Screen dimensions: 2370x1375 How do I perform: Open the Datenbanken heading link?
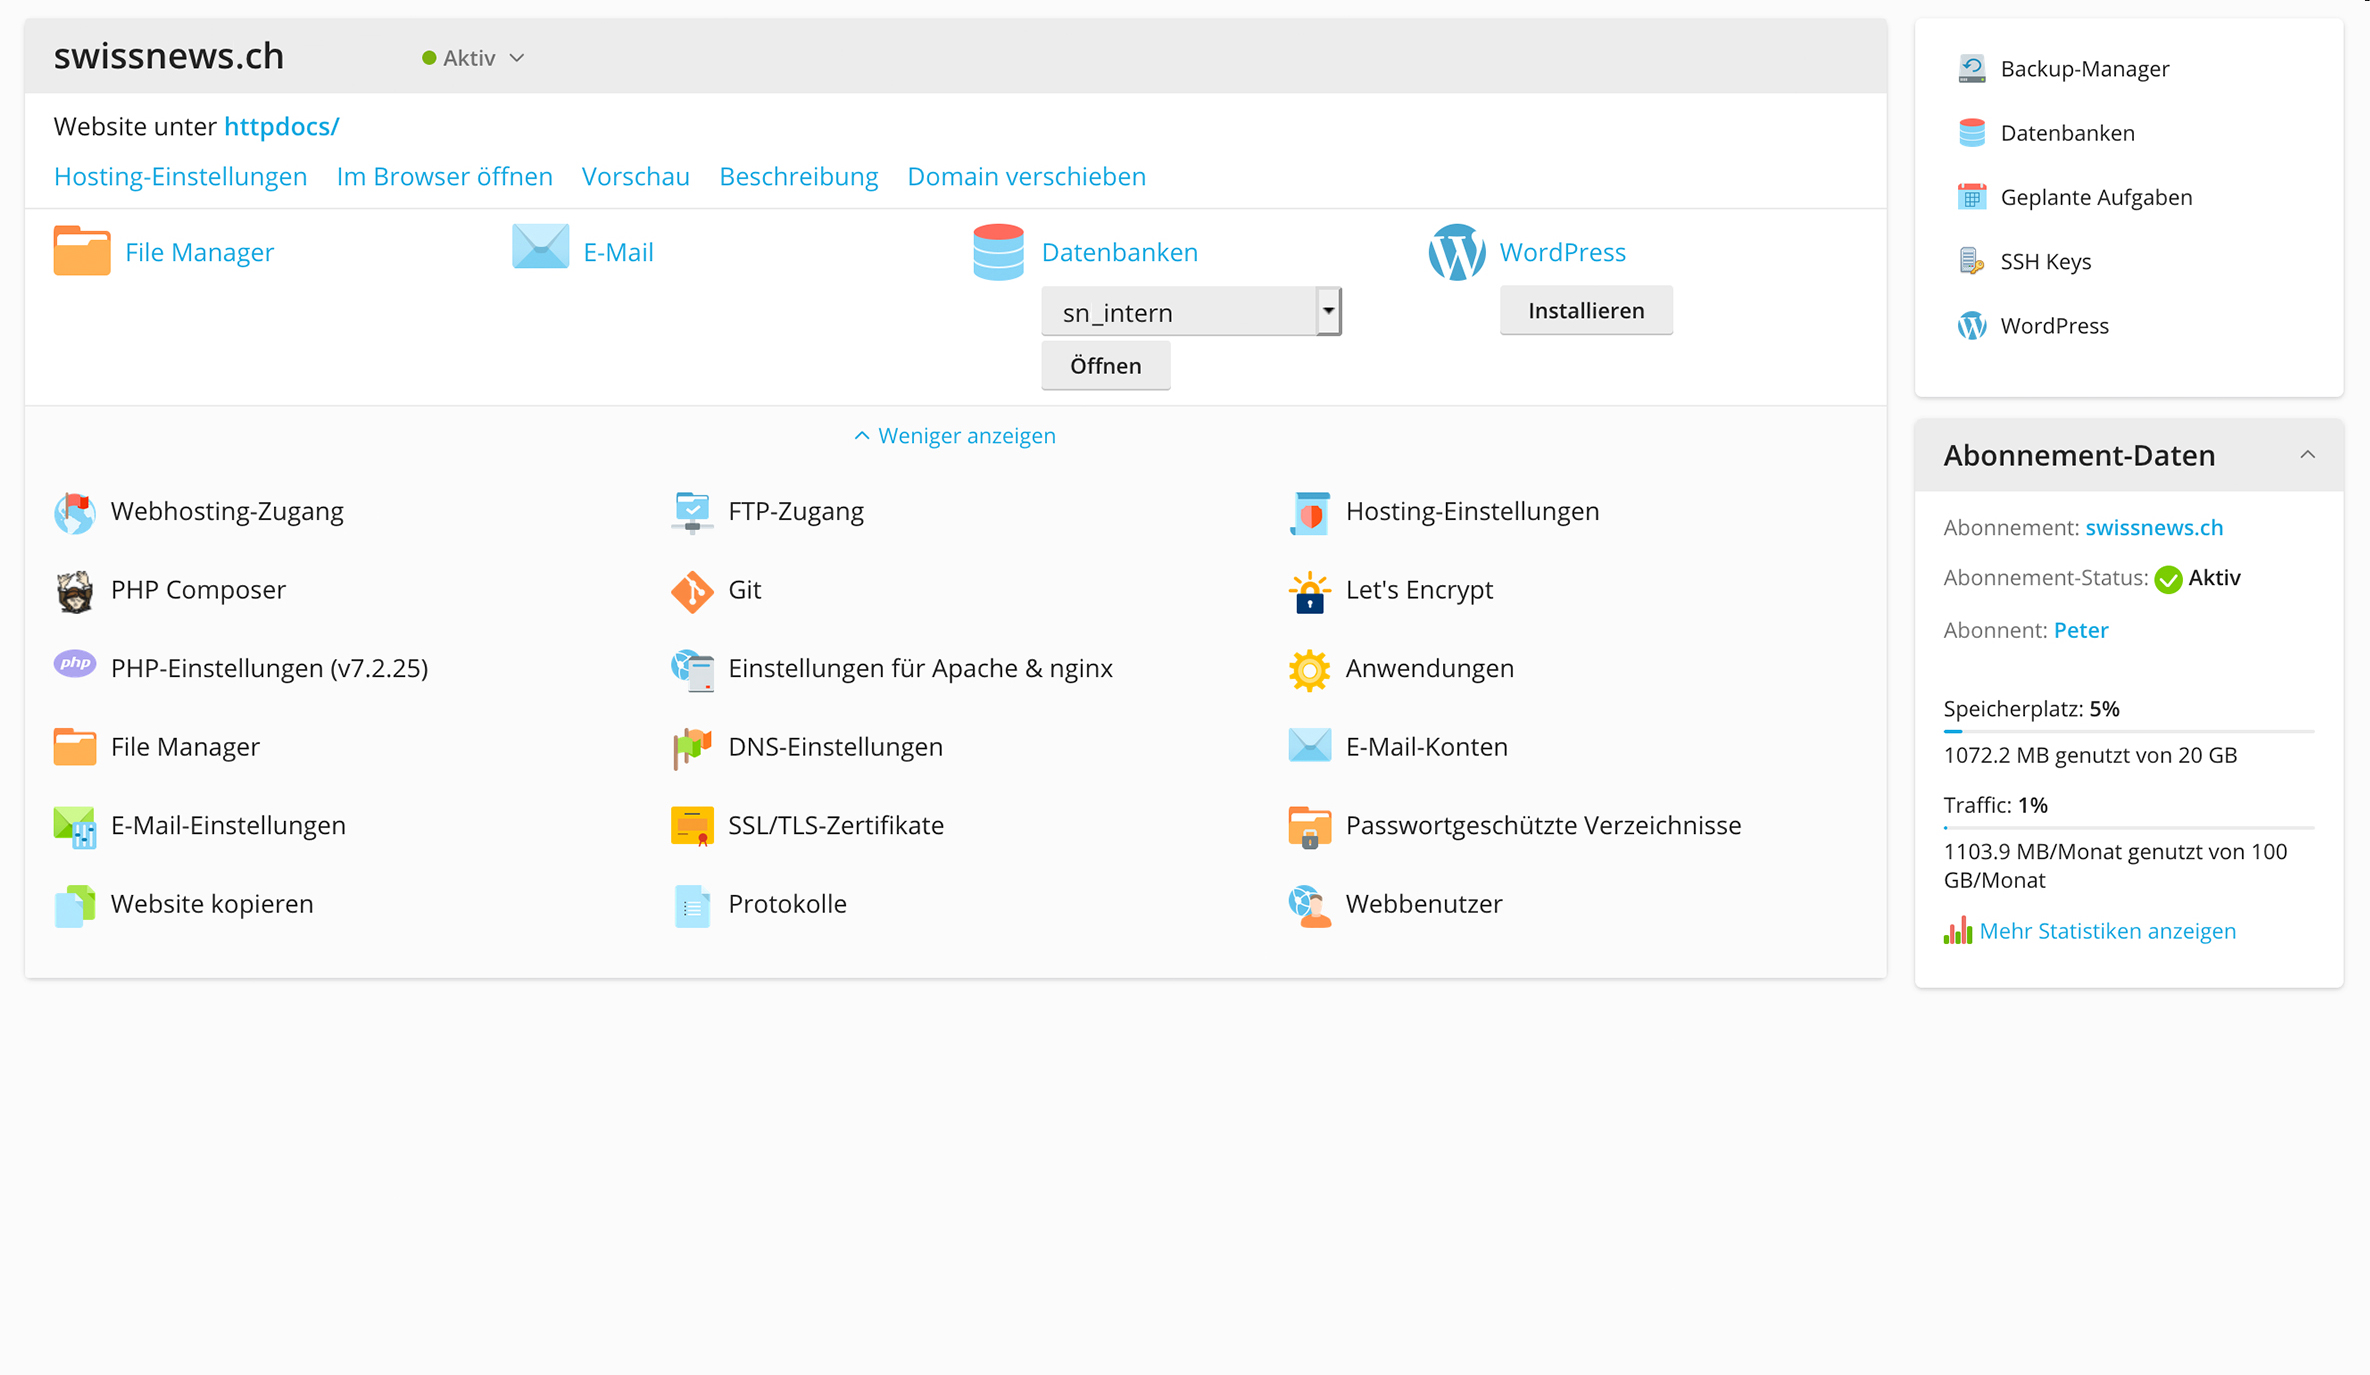[x=1119, y=252]
